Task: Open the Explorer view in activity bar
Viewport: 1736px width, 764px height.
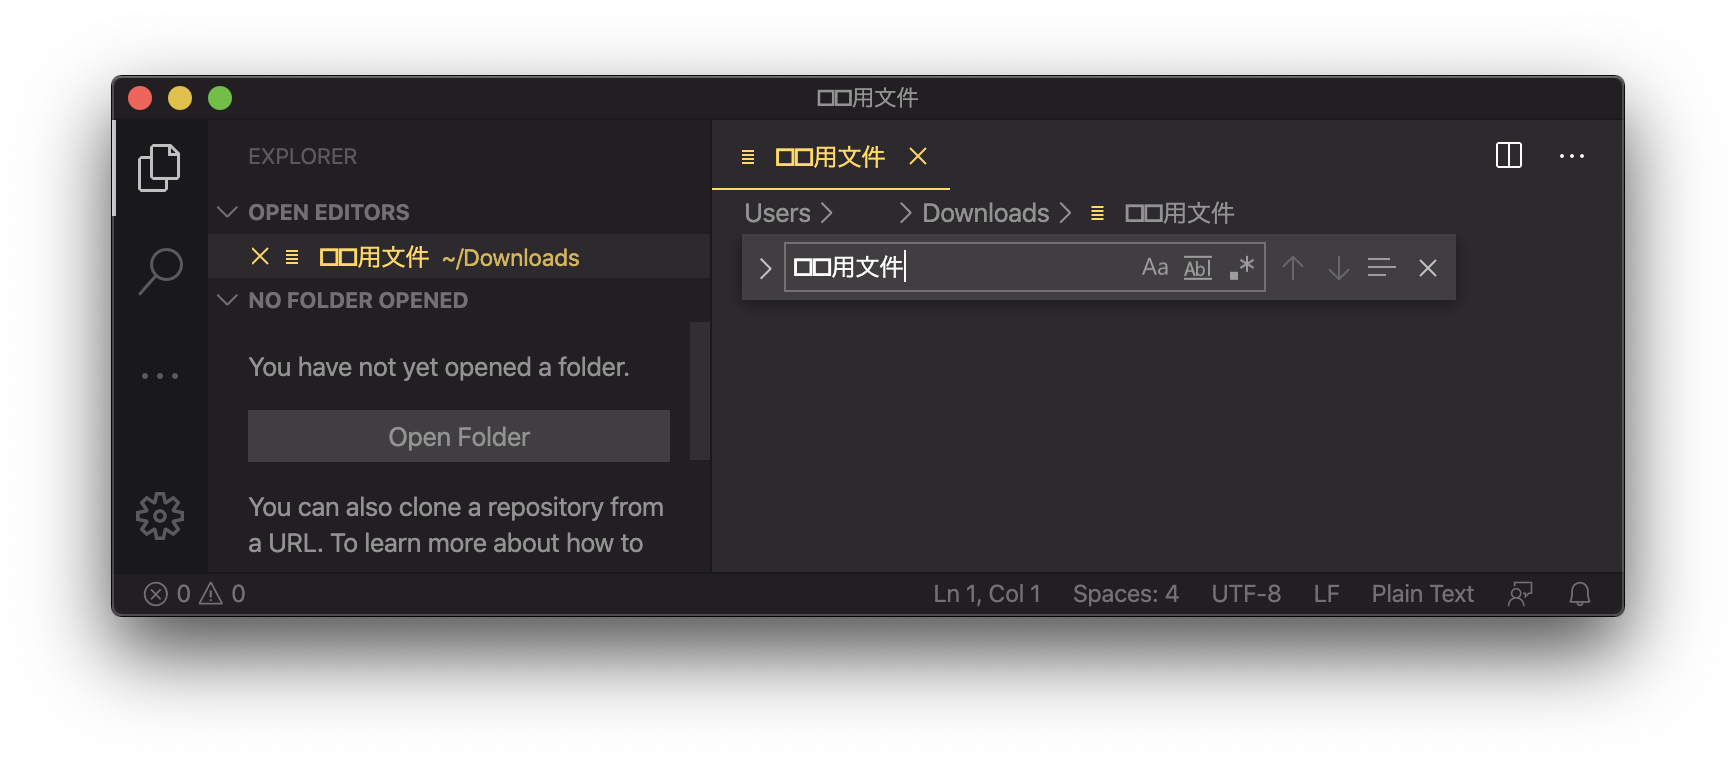Action: 160,167
